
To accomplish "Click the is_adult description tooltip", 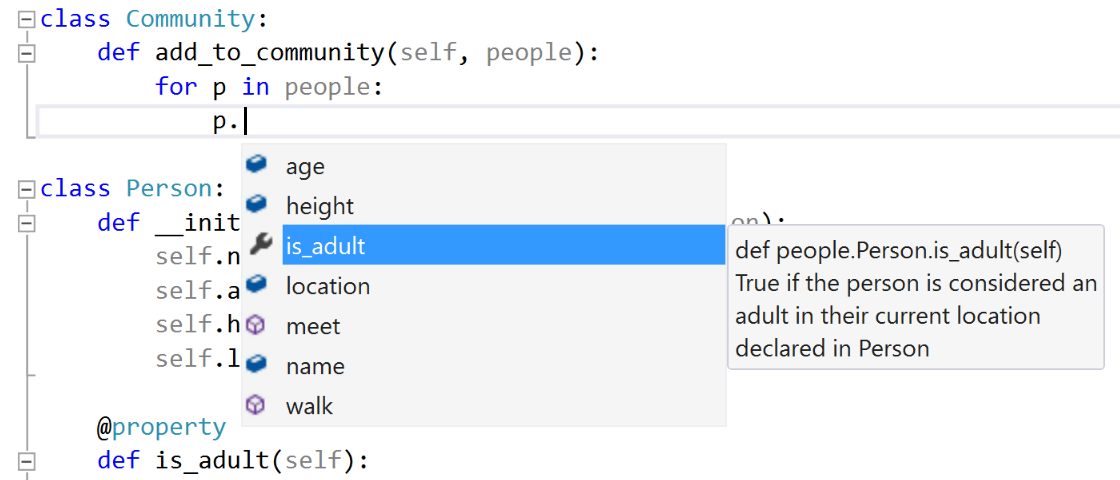I will click(x=915, y=299).
